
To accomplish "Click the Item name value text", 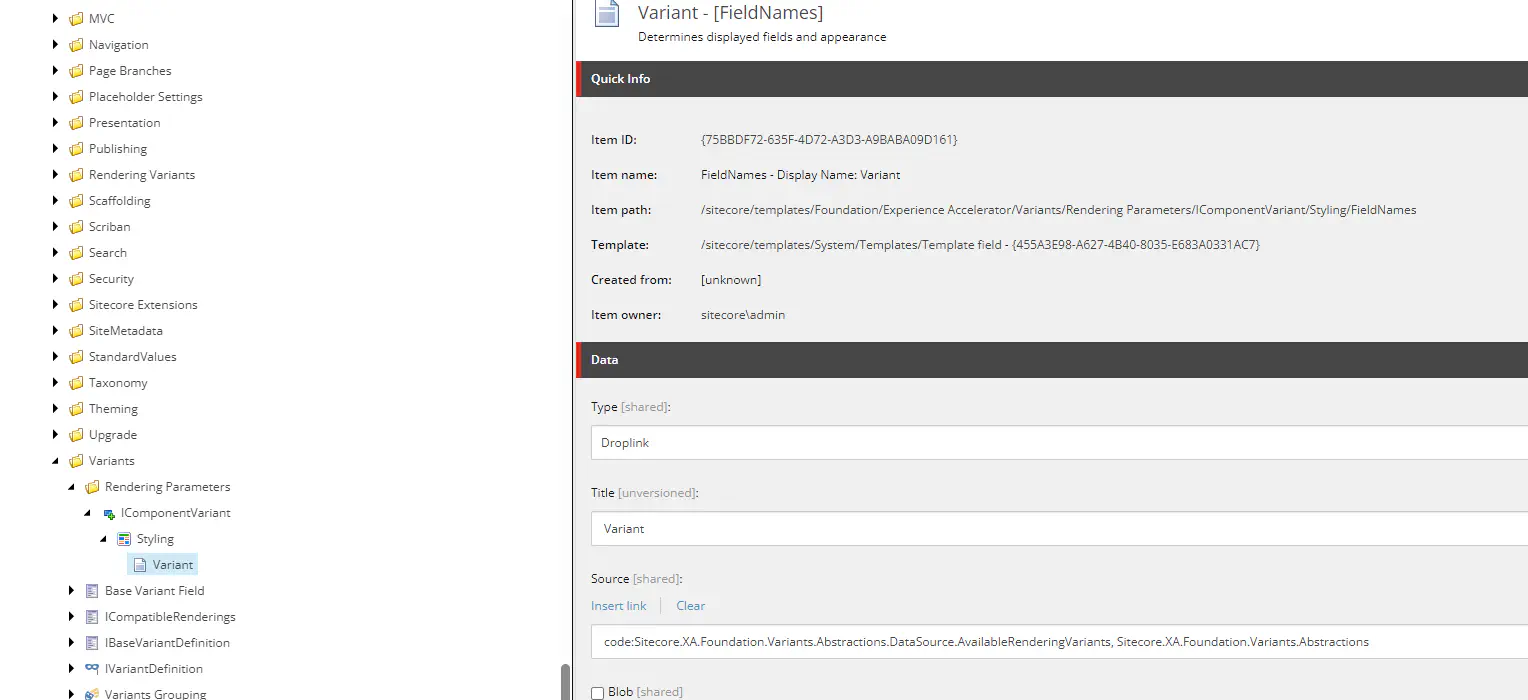I will coord(800,175).
